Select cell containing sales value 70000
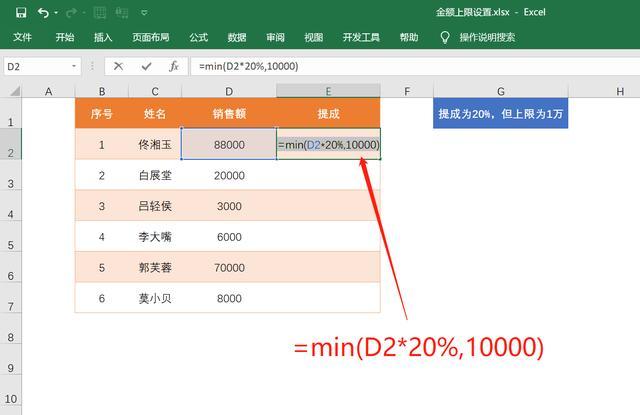640x415 pixels. pyautogui.click(x=228, y=268)
